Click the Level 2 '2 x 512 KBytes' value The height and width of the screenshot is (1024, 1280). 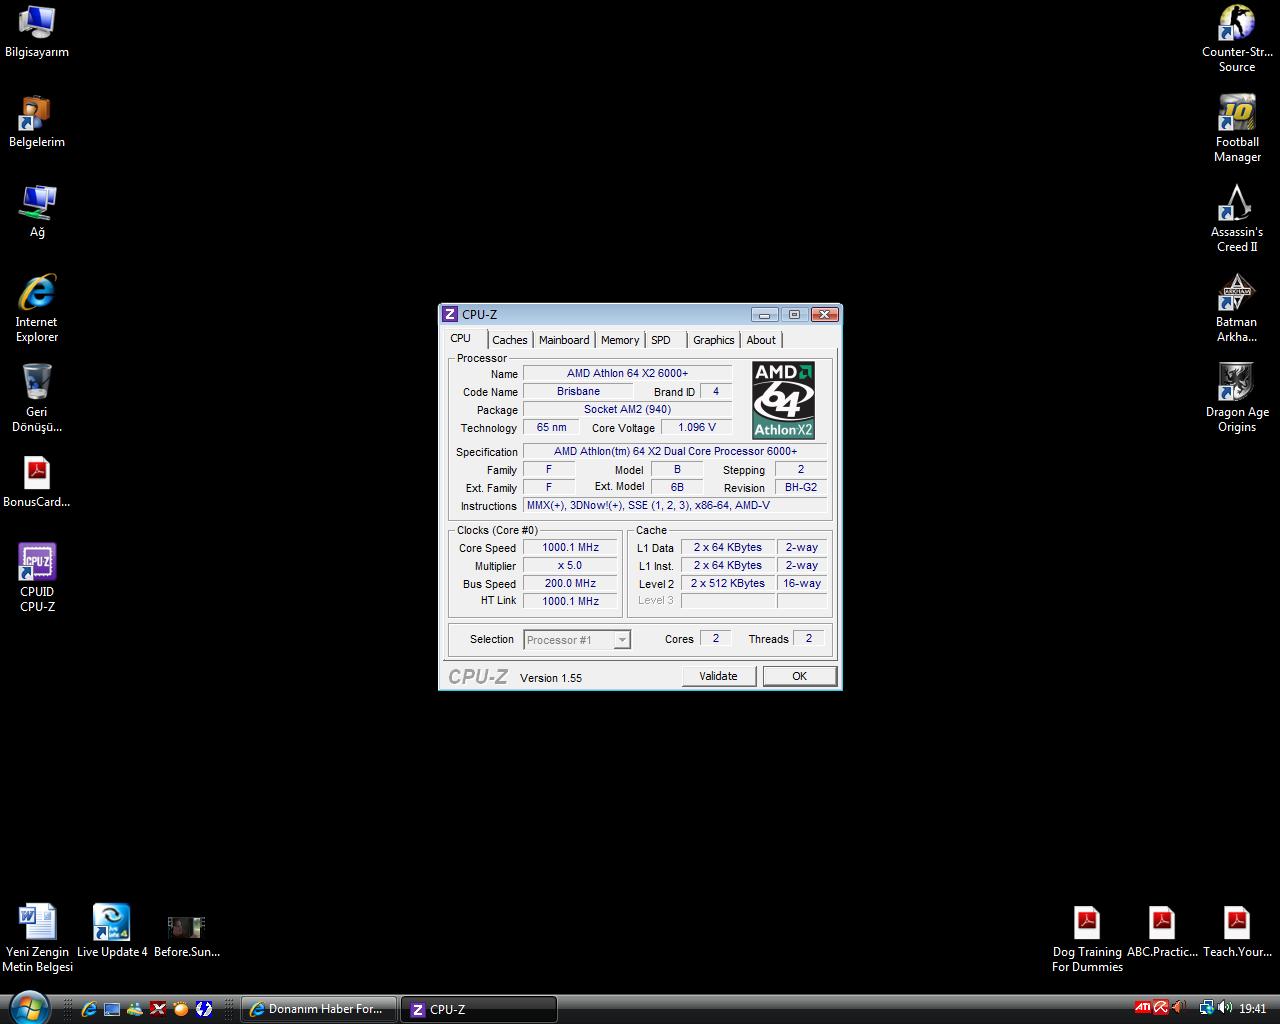(x=728, y=583)
